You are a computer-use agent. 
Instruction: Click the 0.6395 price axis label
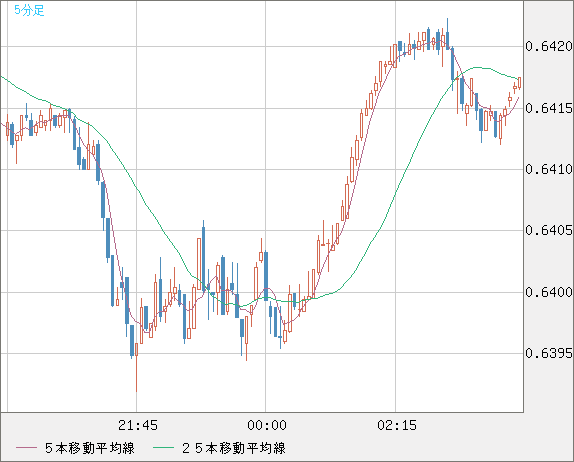pyautogui.click(x=549, y=354)
